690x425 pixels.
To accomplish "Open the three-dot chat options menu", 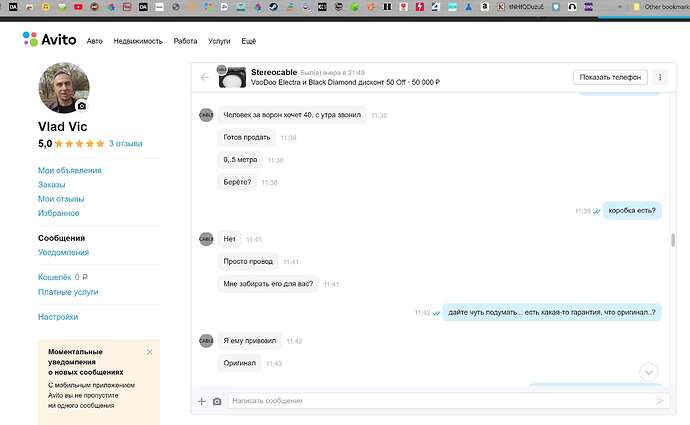I will (x=660, y=77).
